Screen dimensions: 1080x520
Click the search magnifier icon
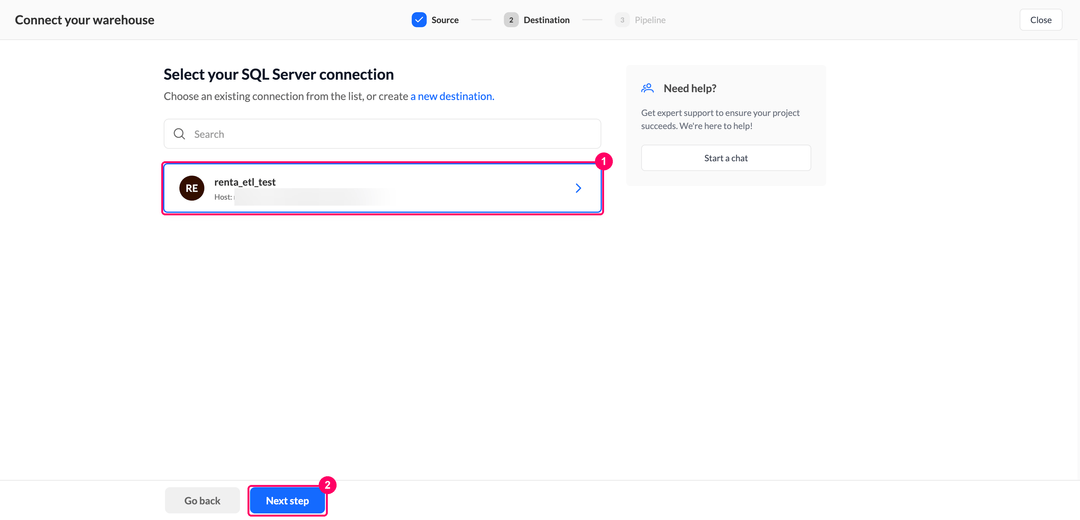[179, 134]
